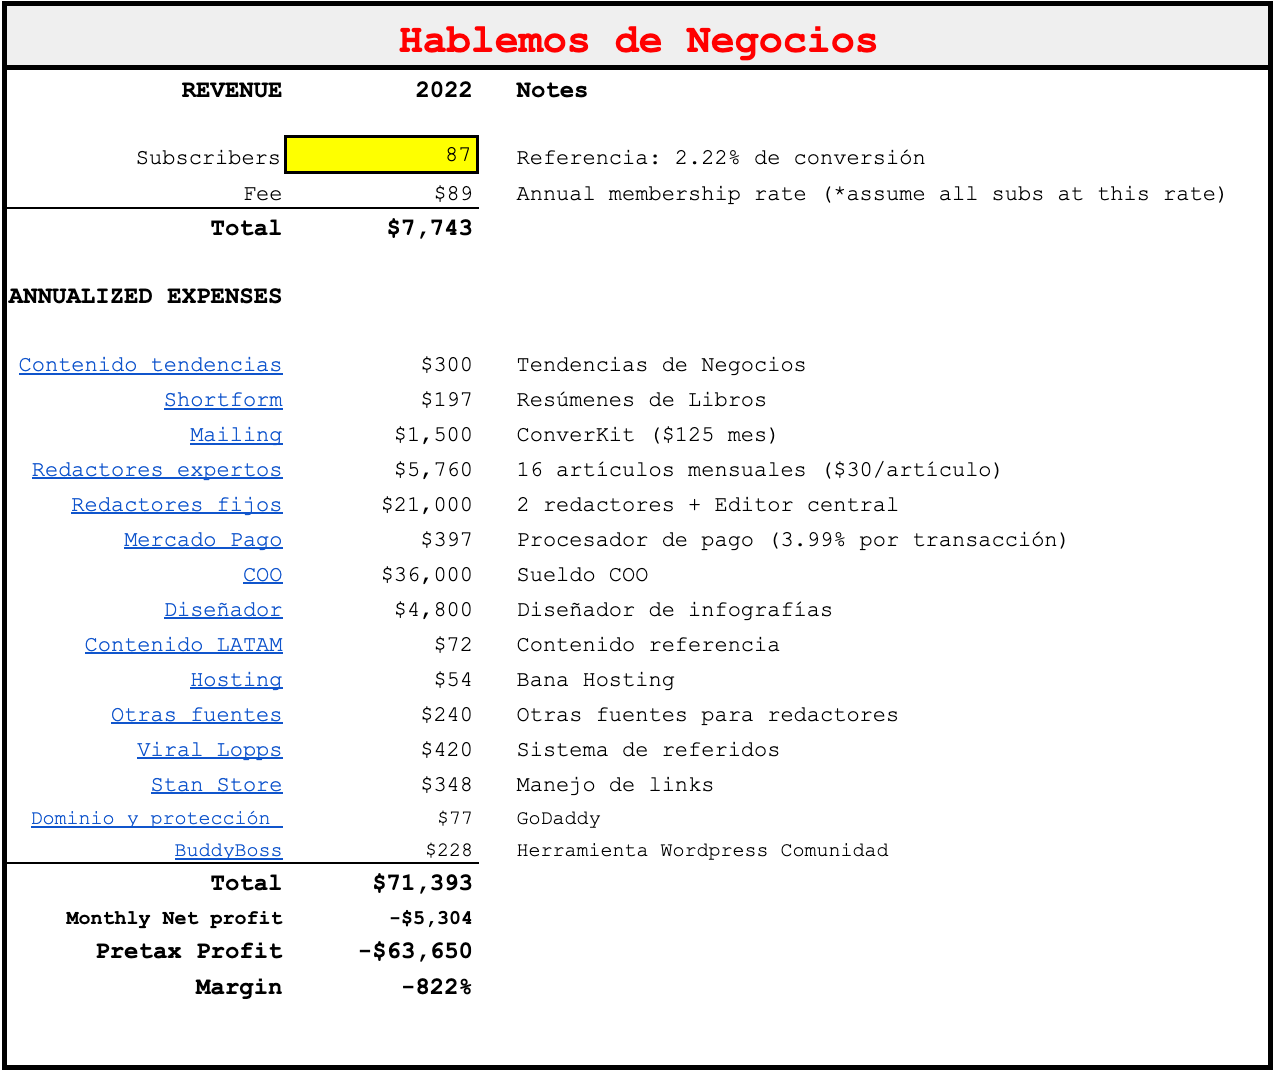Viewport: 1278px width, 1072px height.
Task: Select the $77 domain amount
Action: pyautogui.click(x=455, y=818)
